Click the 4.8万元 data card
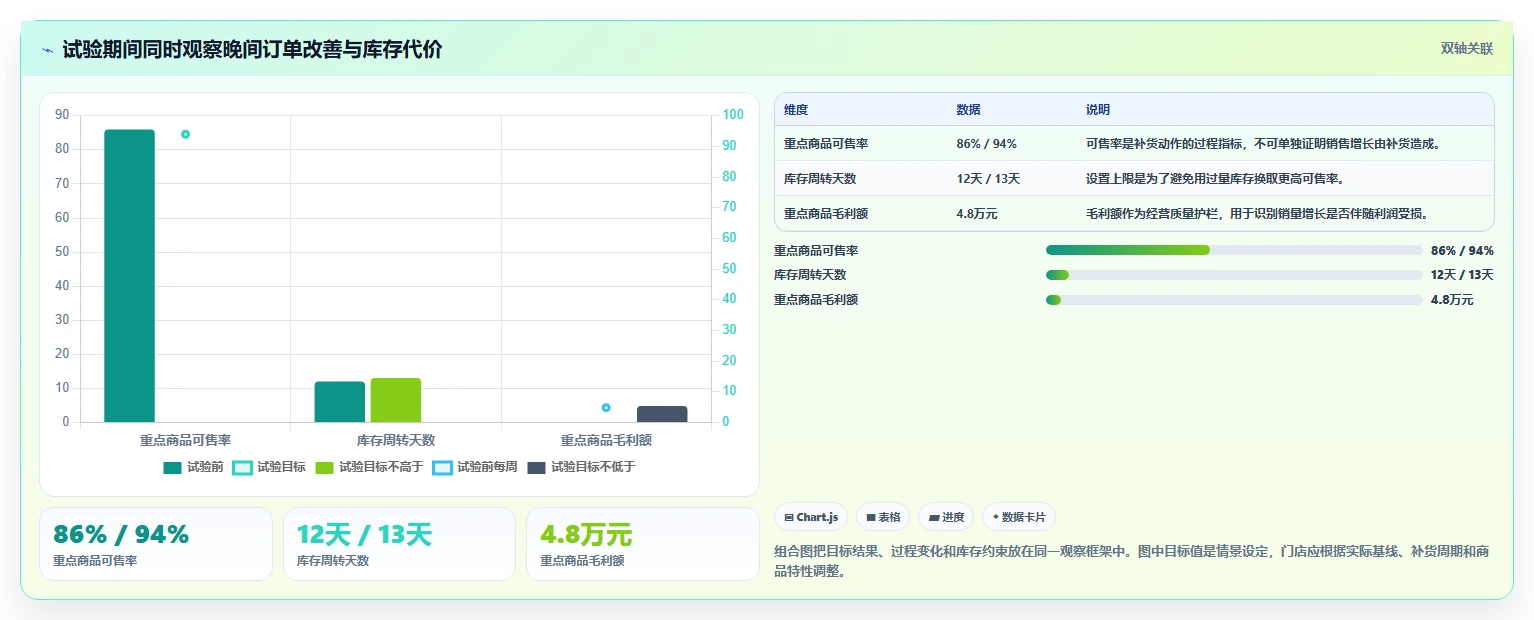Image resolution: width=1534 pixels, height=620 pixels. pos(643,544)
